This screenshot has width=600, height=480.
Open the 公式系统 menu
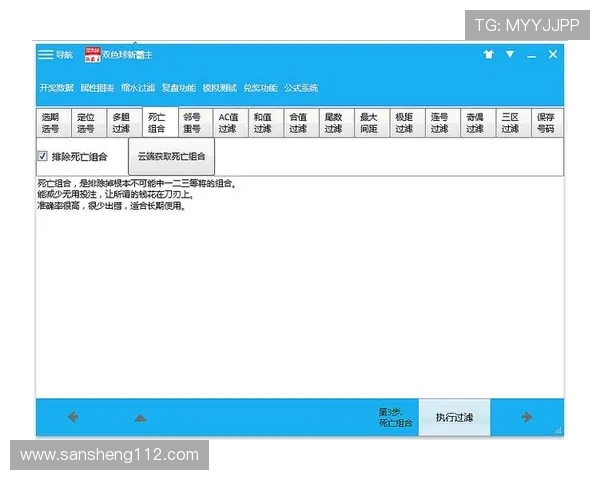pos(301,88)
